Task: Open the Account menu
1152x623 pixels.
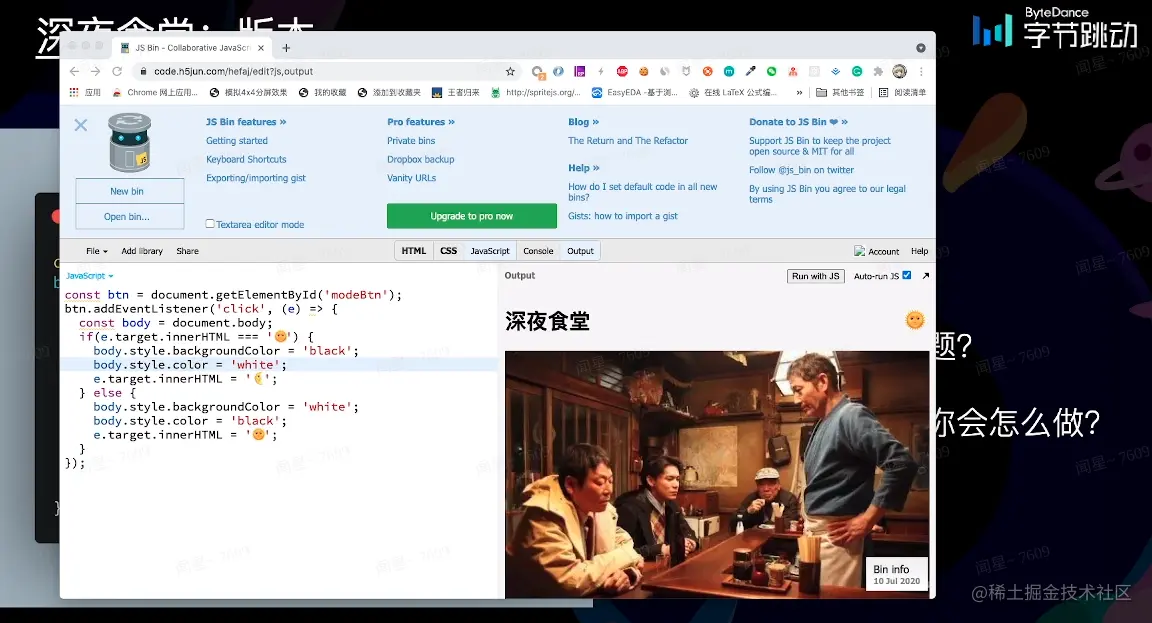Action: 876,251
